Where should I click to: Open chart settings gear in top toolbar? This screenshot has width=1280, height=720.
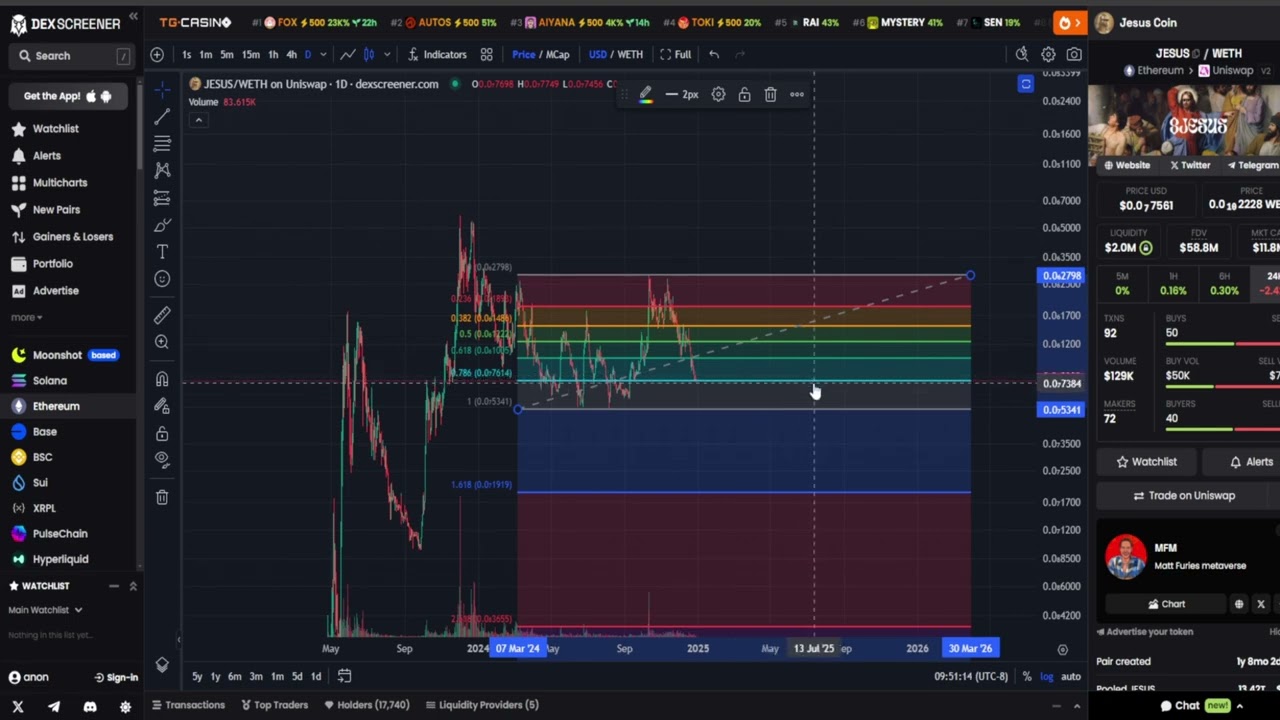coord(1048,54)
